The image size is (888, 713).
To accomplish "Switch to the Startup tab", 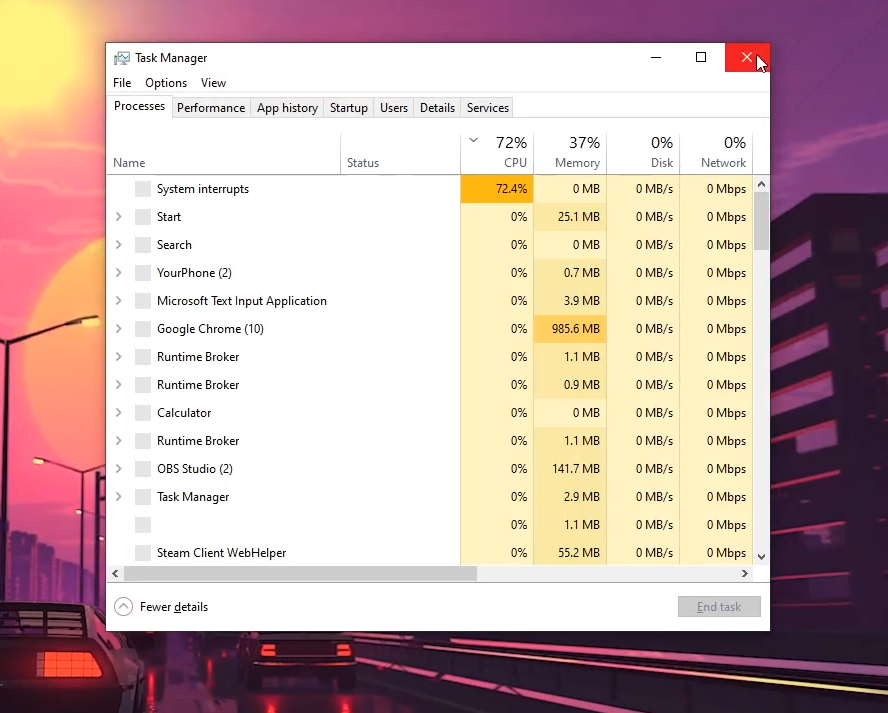I will [x=349, y=108].
